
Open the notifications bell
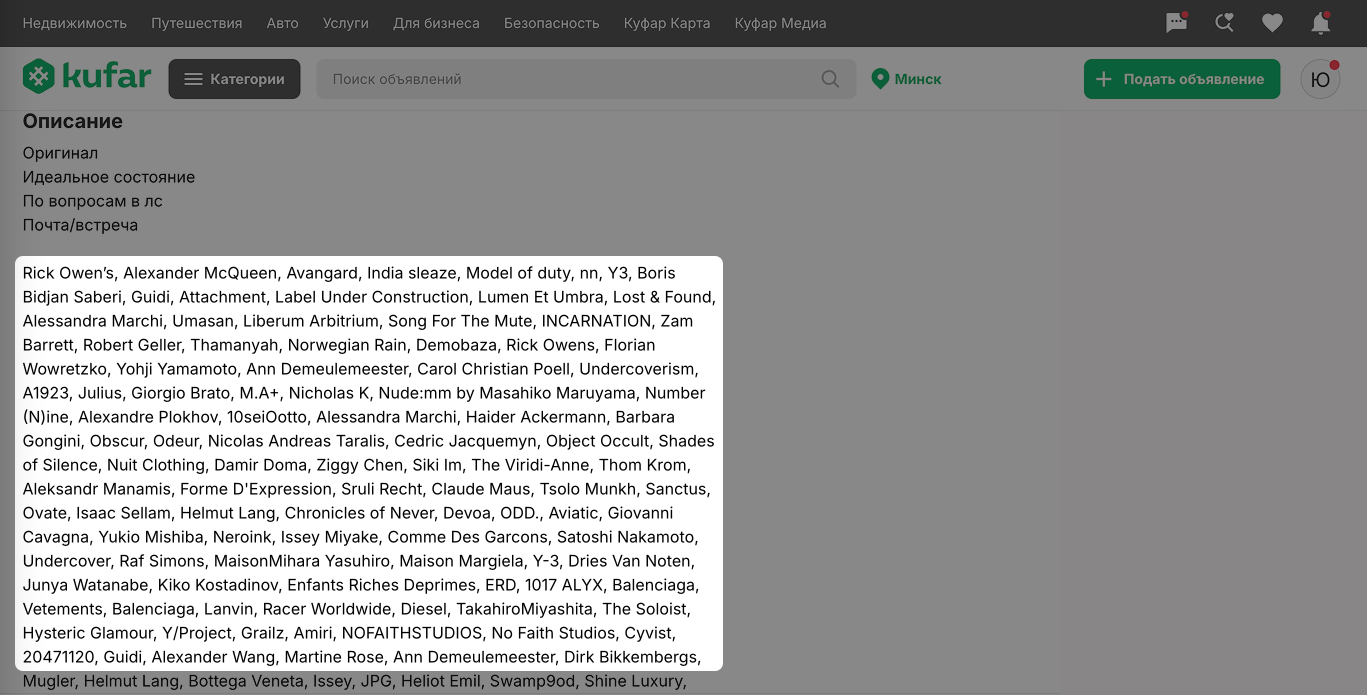[1320, 23]
